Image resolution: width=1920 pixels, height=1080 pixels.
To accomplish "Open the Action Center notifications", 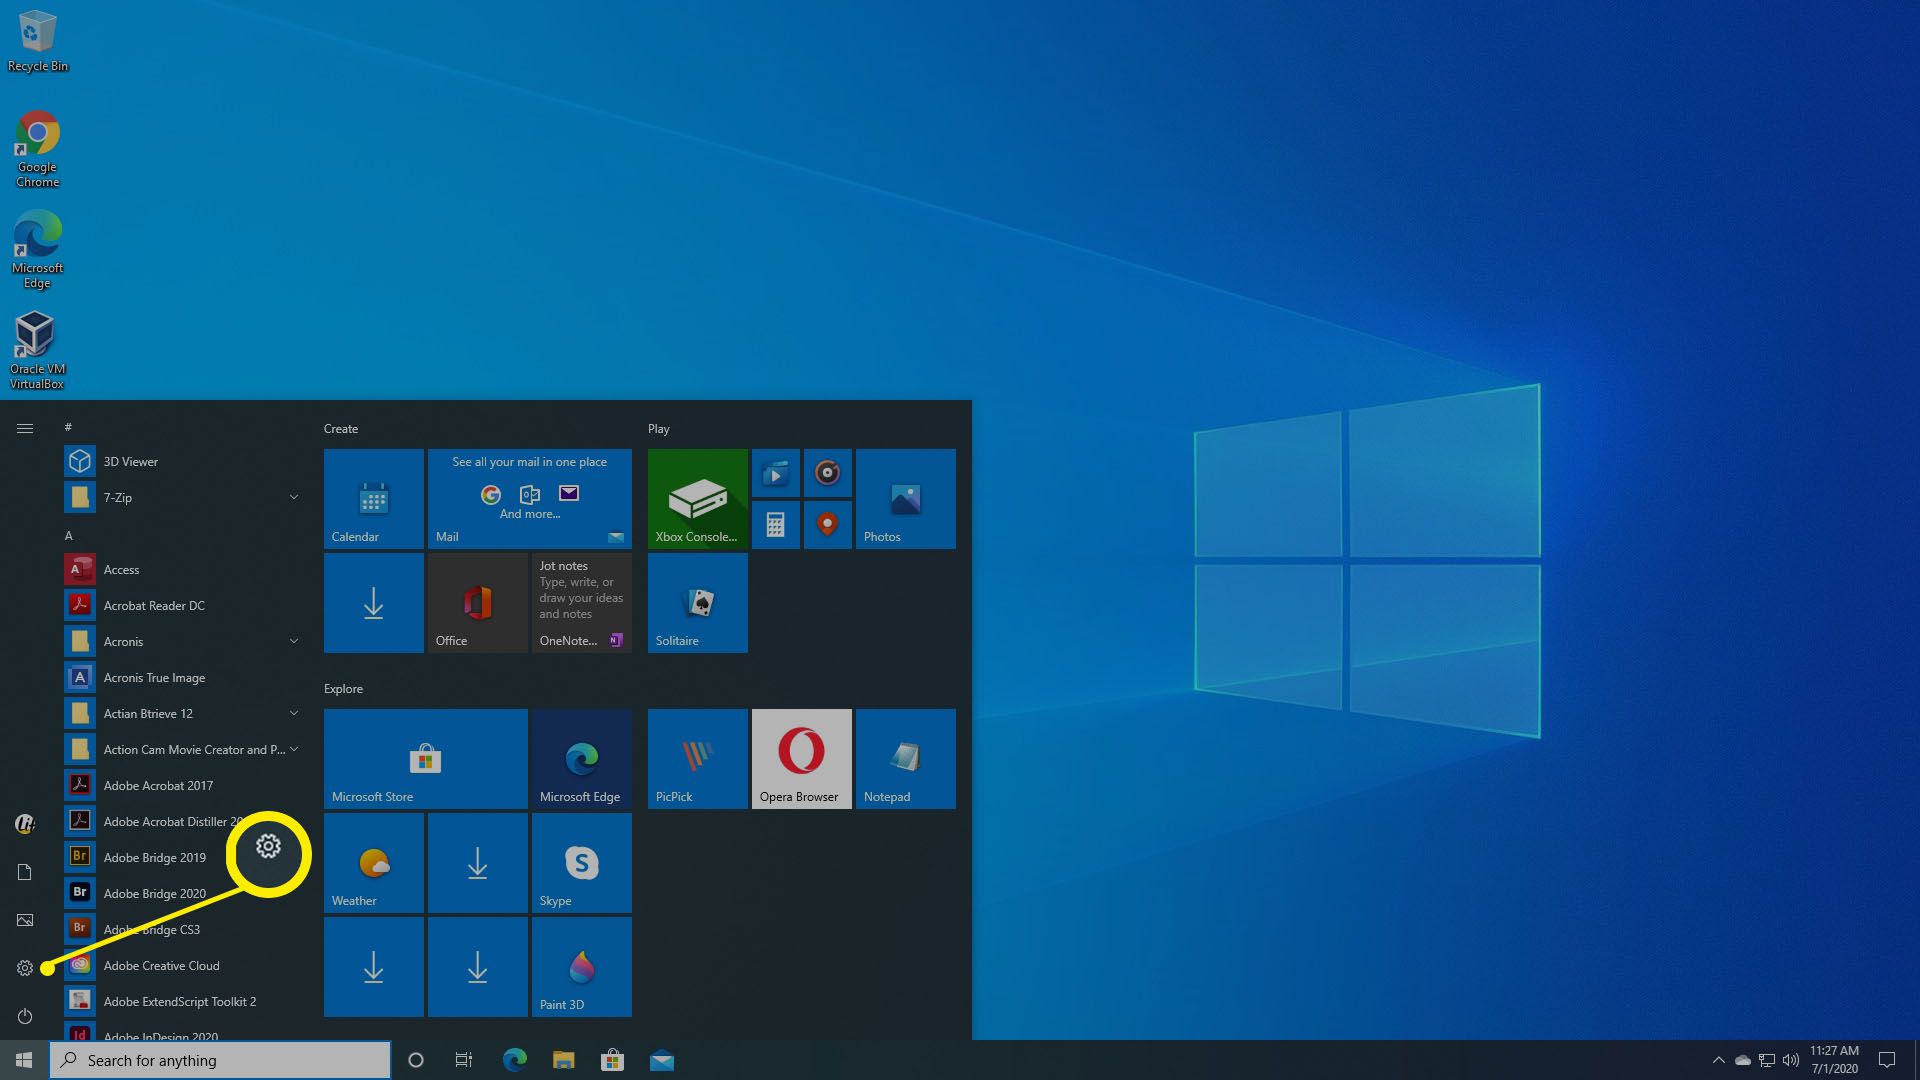I will pyautogui.click(x=1887, y=1060).
